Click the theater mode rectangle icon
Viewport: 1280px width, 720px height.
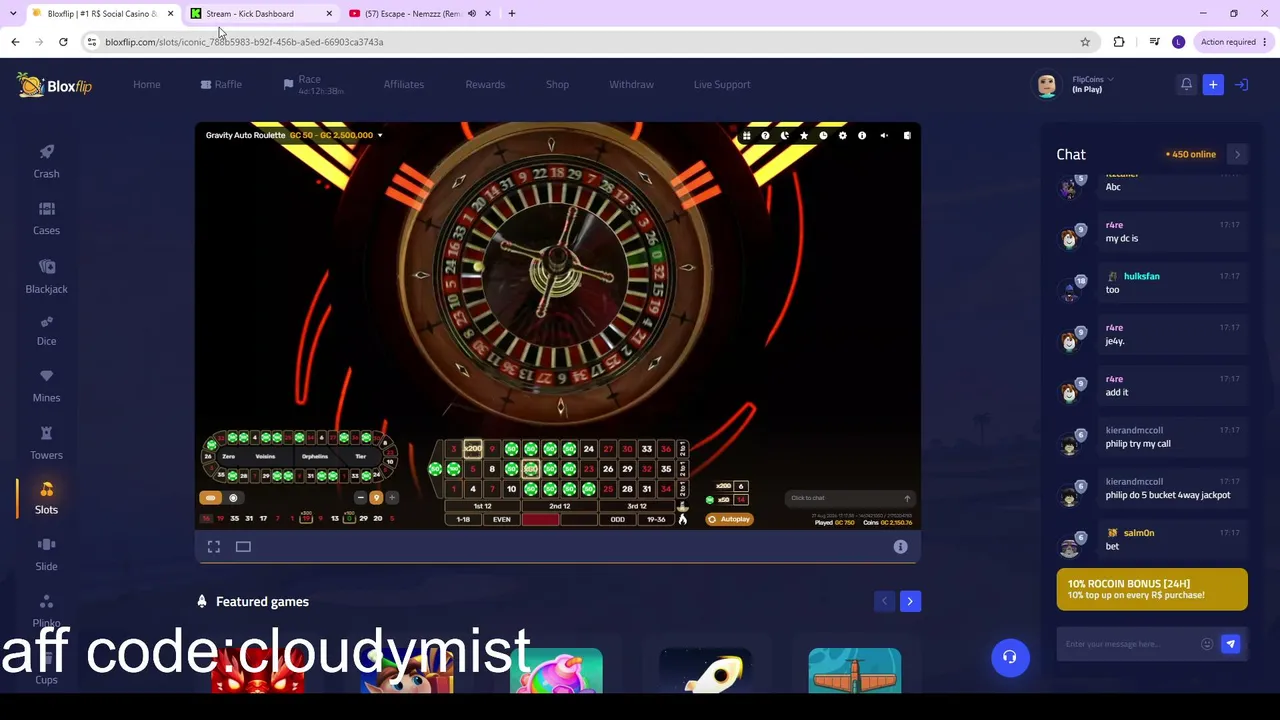243,547
